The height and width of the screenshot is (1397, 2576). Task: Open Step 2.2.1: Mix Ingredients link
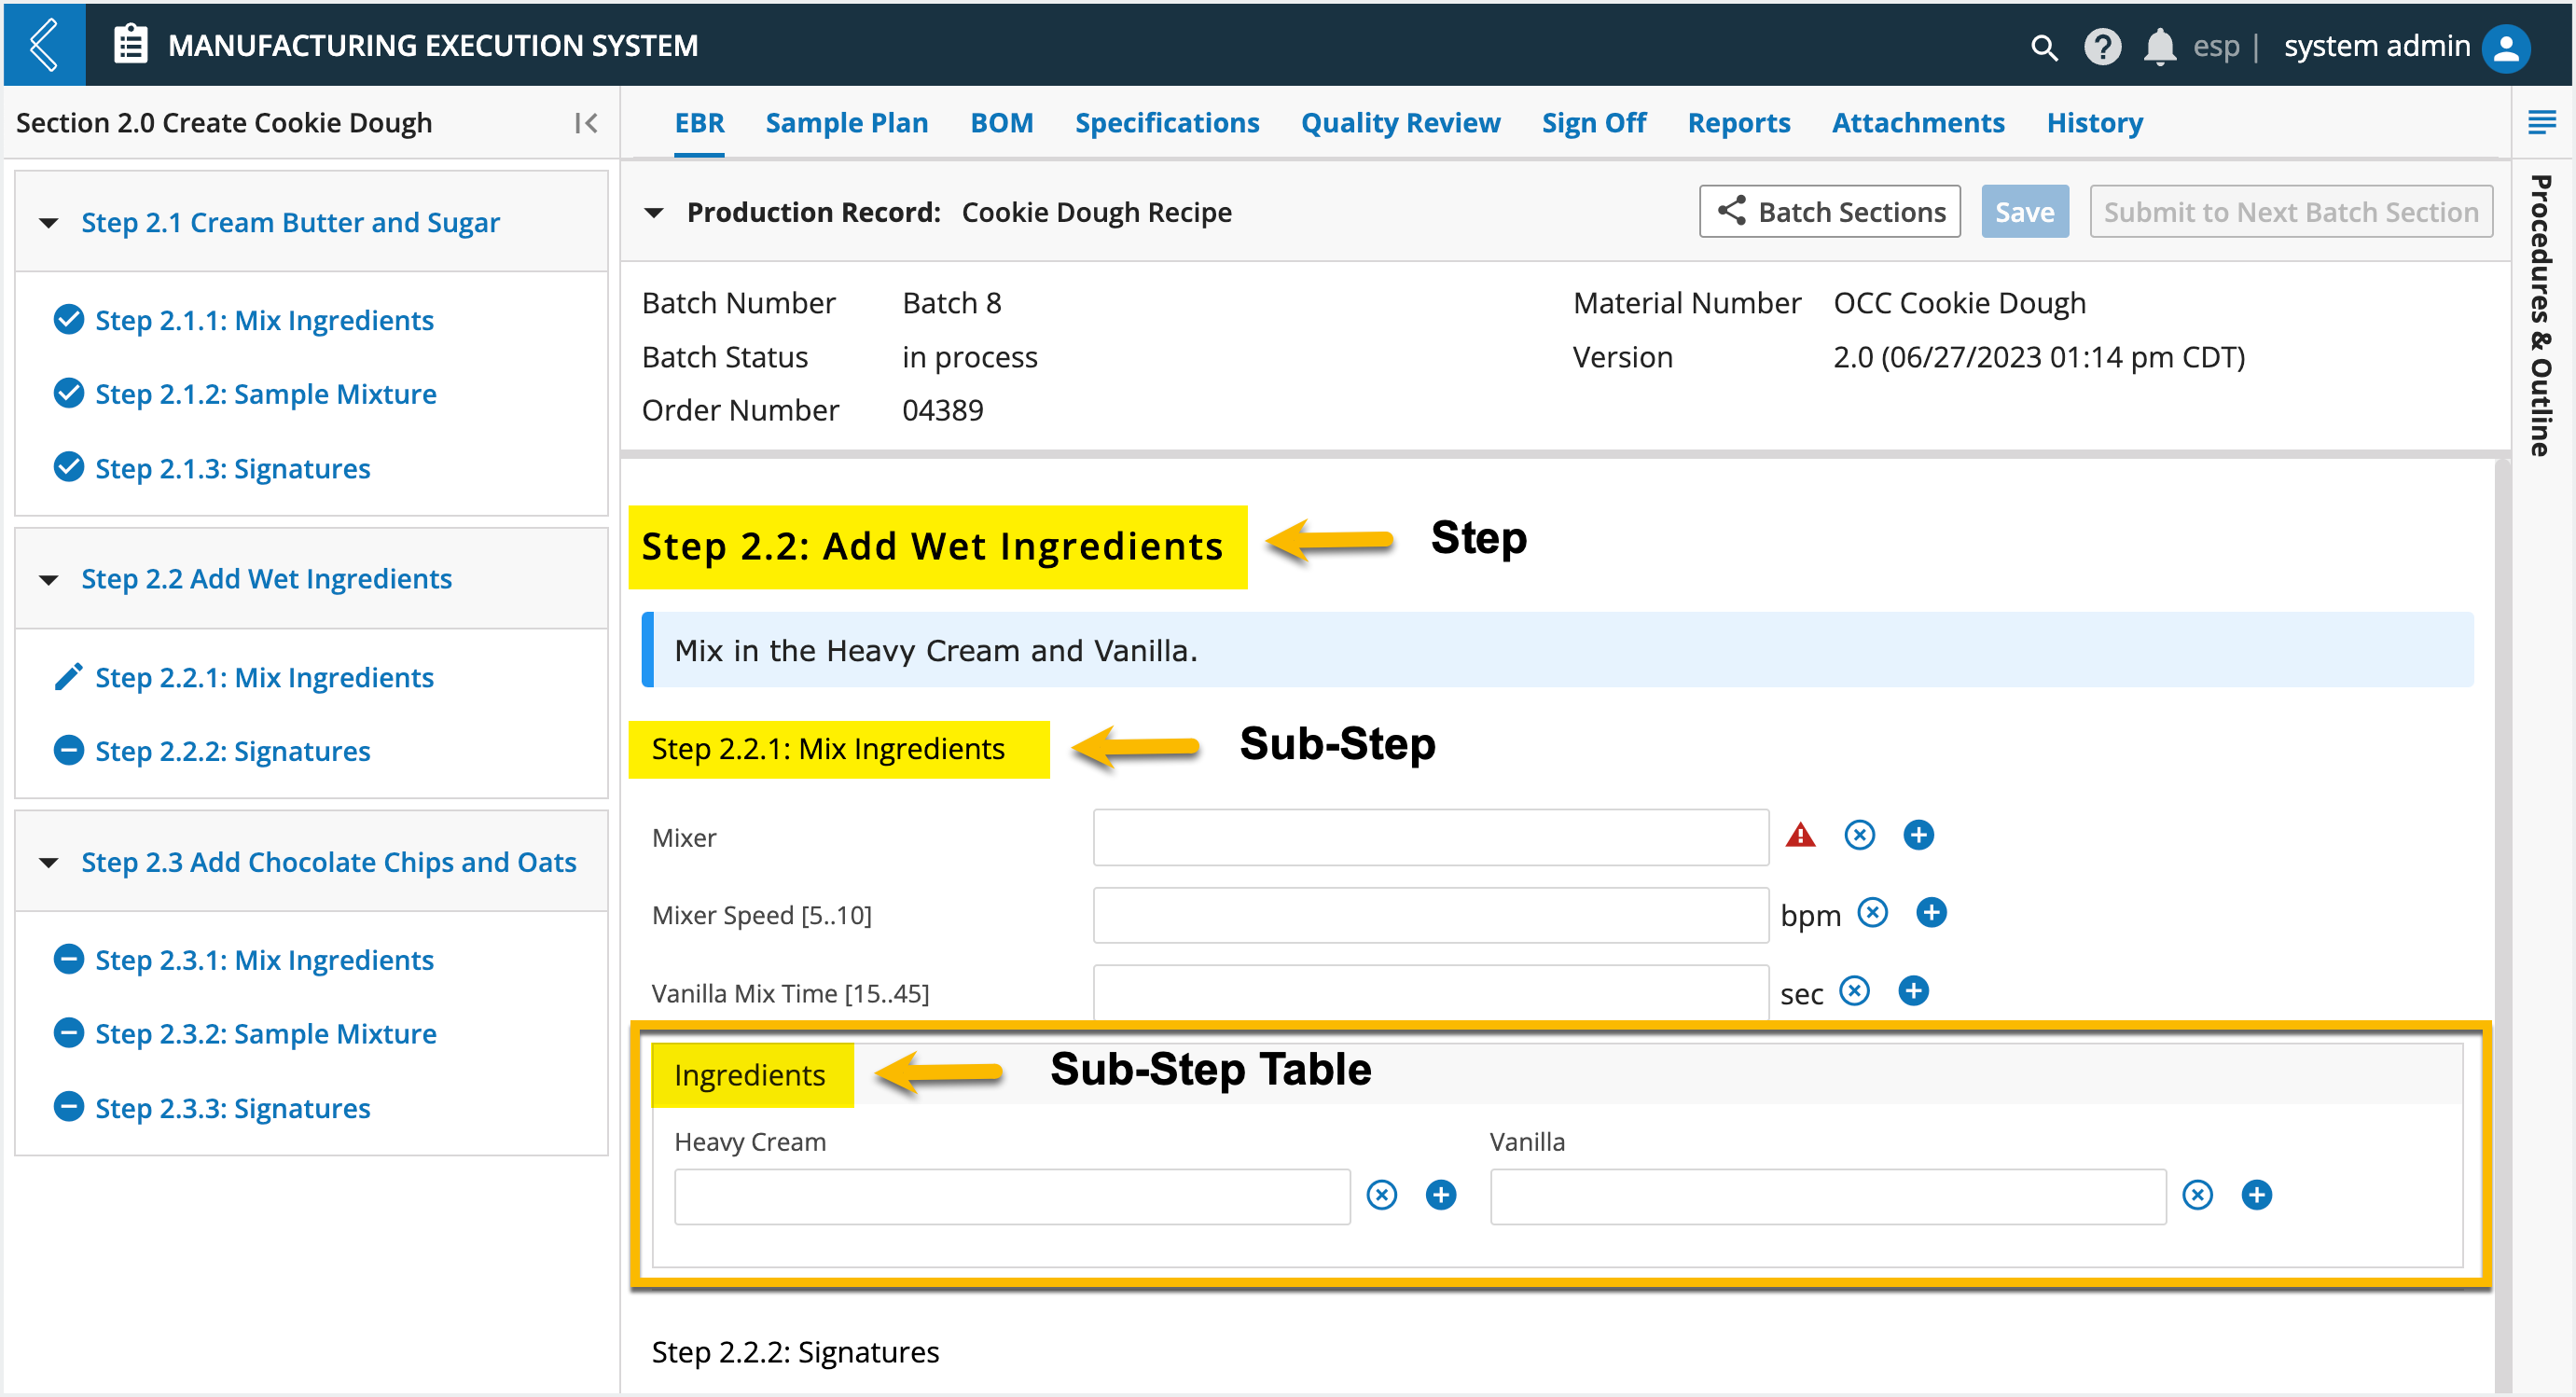tap(264, 677)
